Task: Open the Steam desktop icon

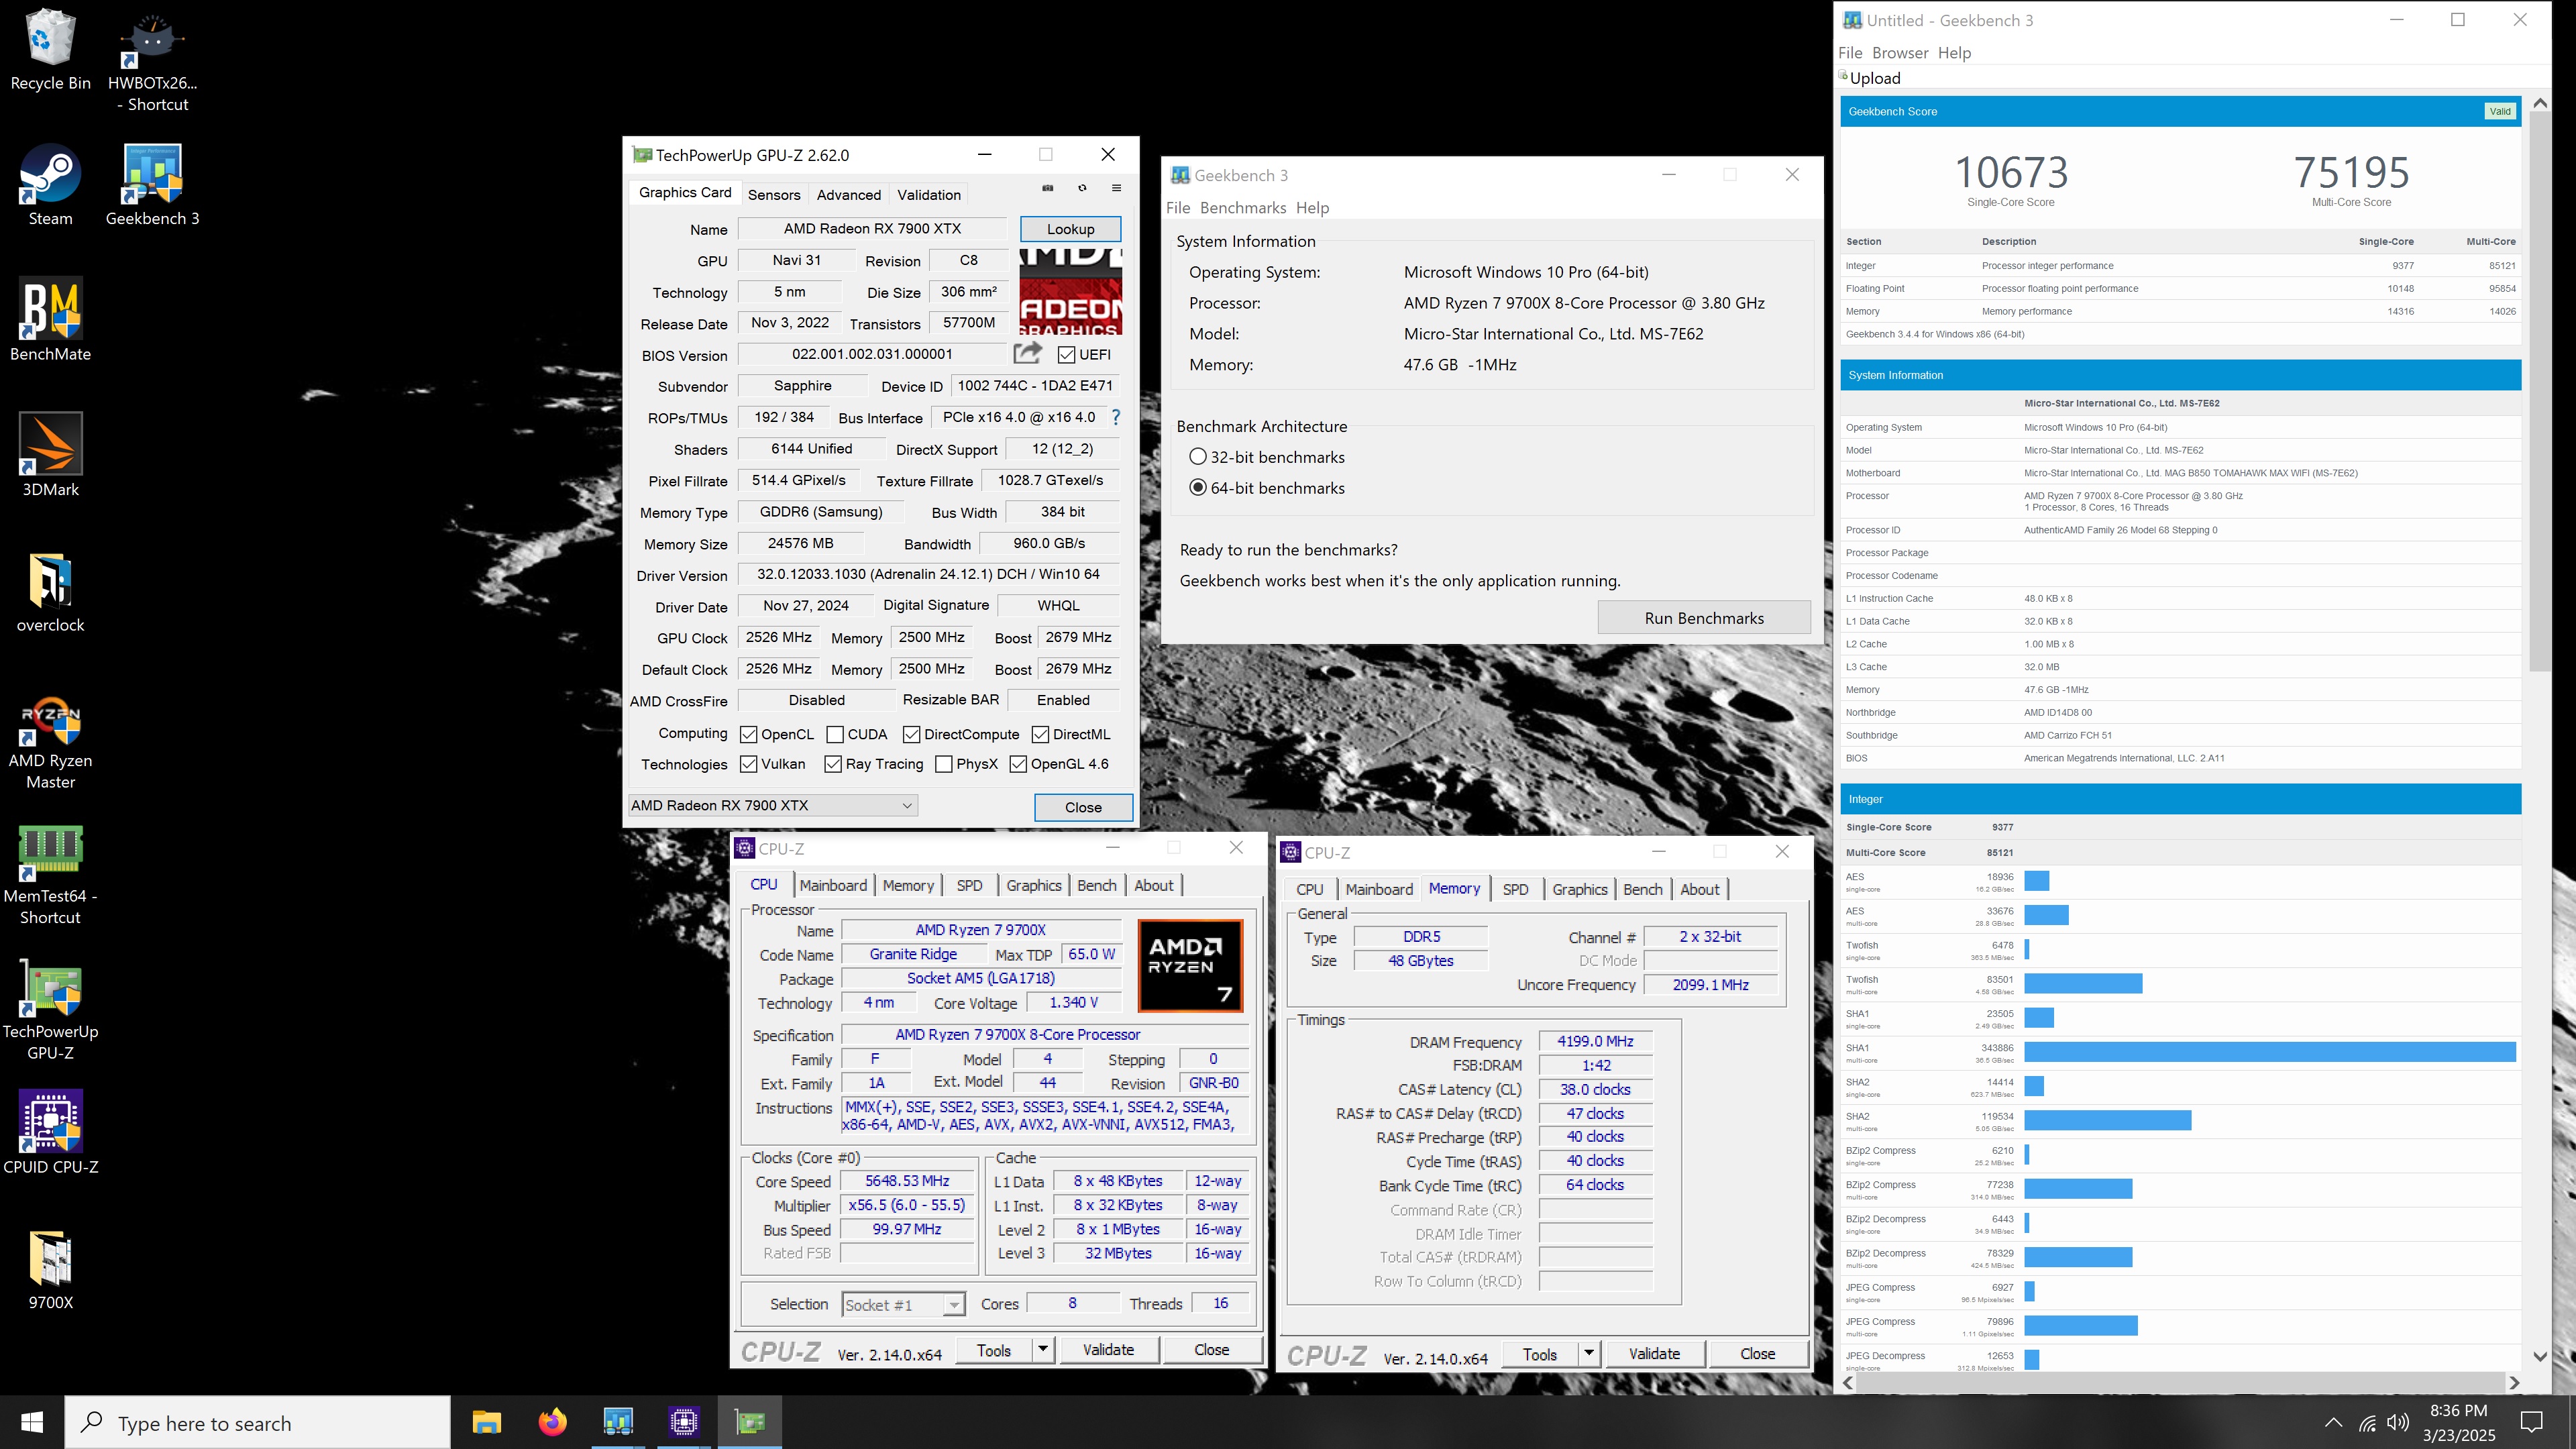Action: 50,185
